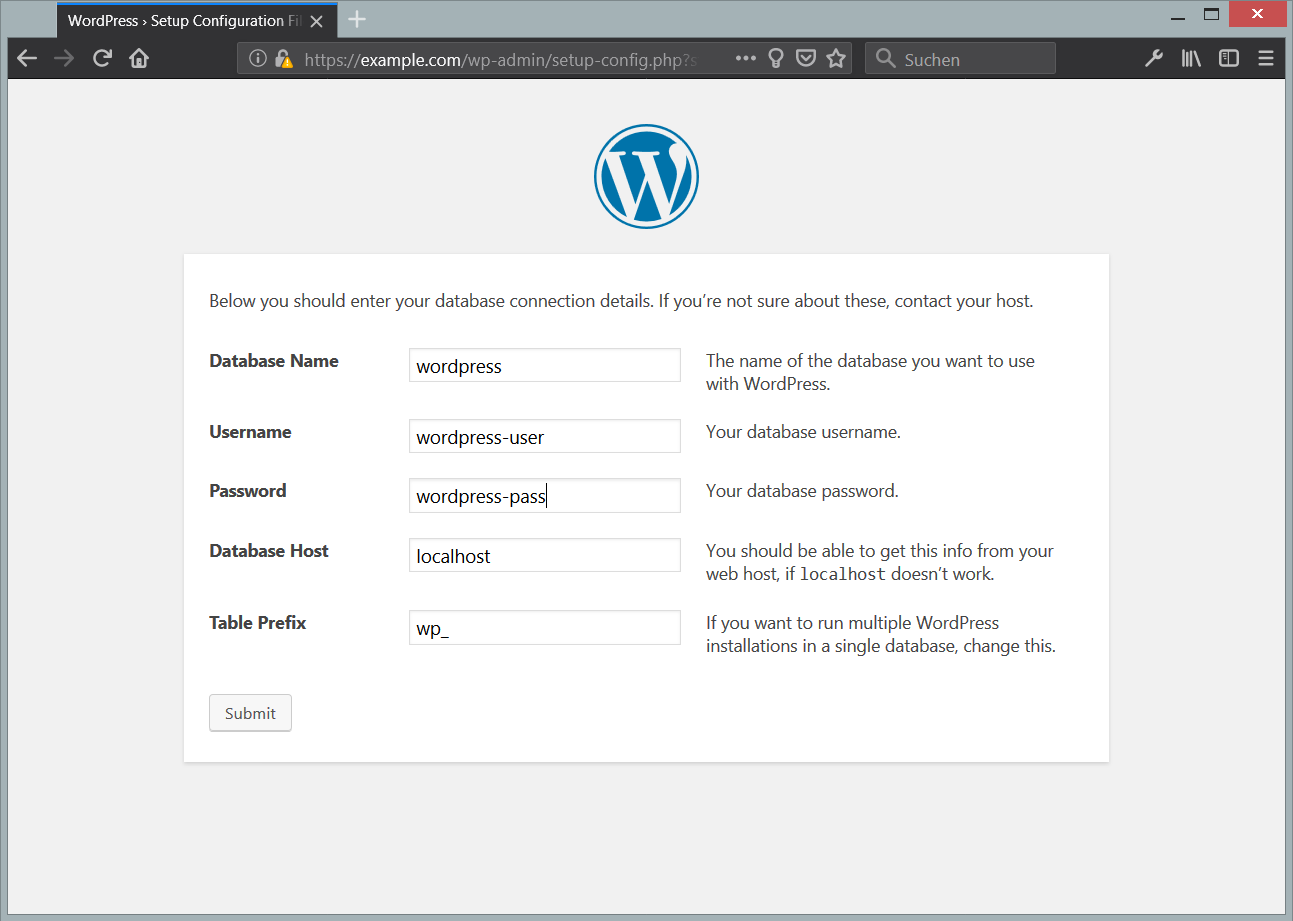Image resolution: width=1293 pixels, height=921 pixels.
Task: Open page actions three-dot menu
Action: pyautogui.click(x=745, y=59)
